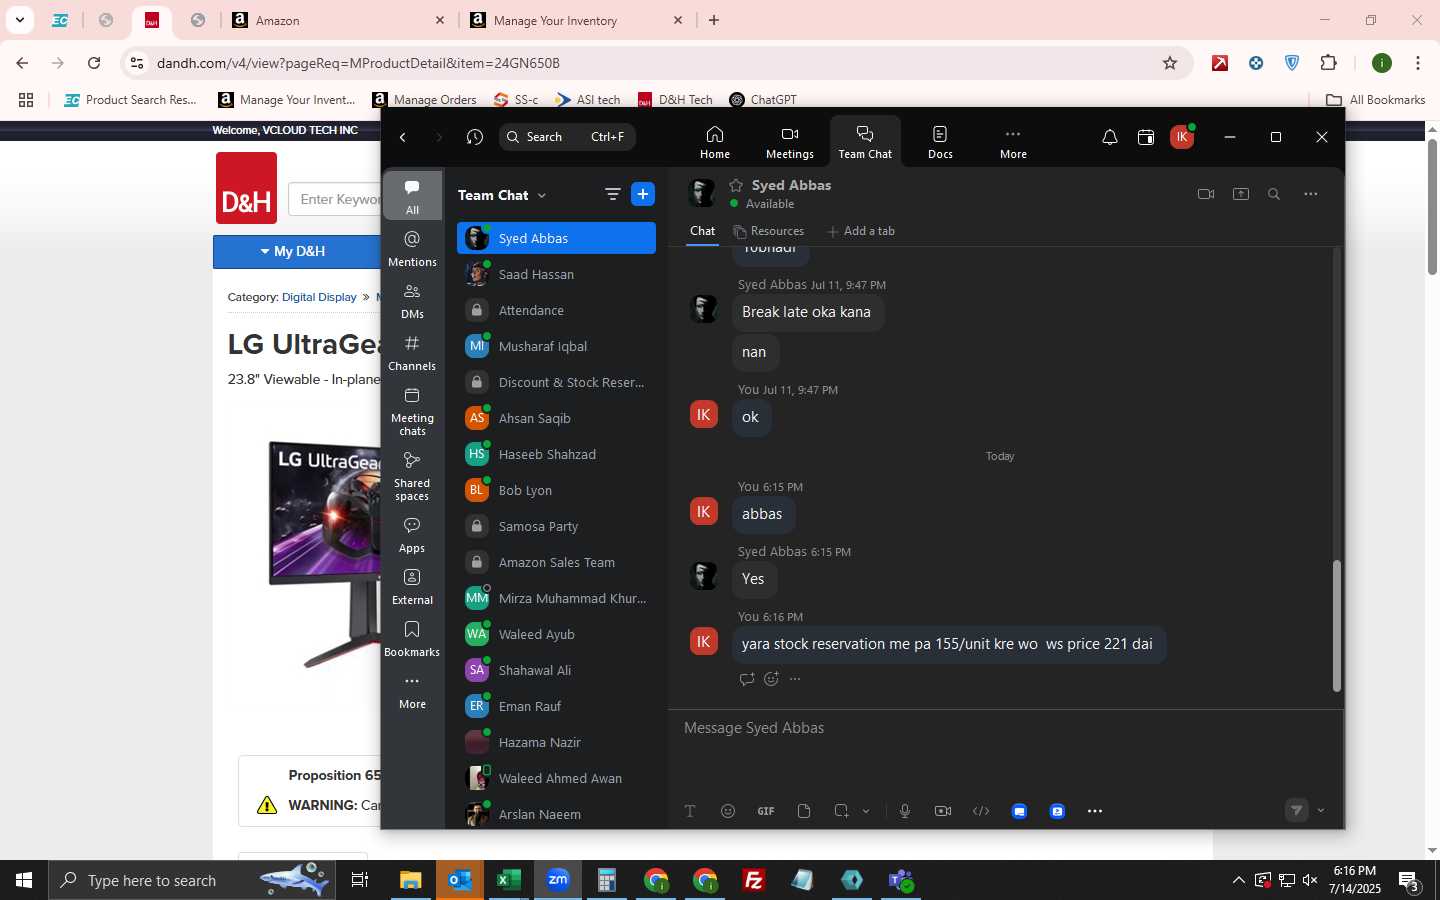1440x900 pixels.
Task: Open the GIF picker in composer
Action: click(766, 811)
